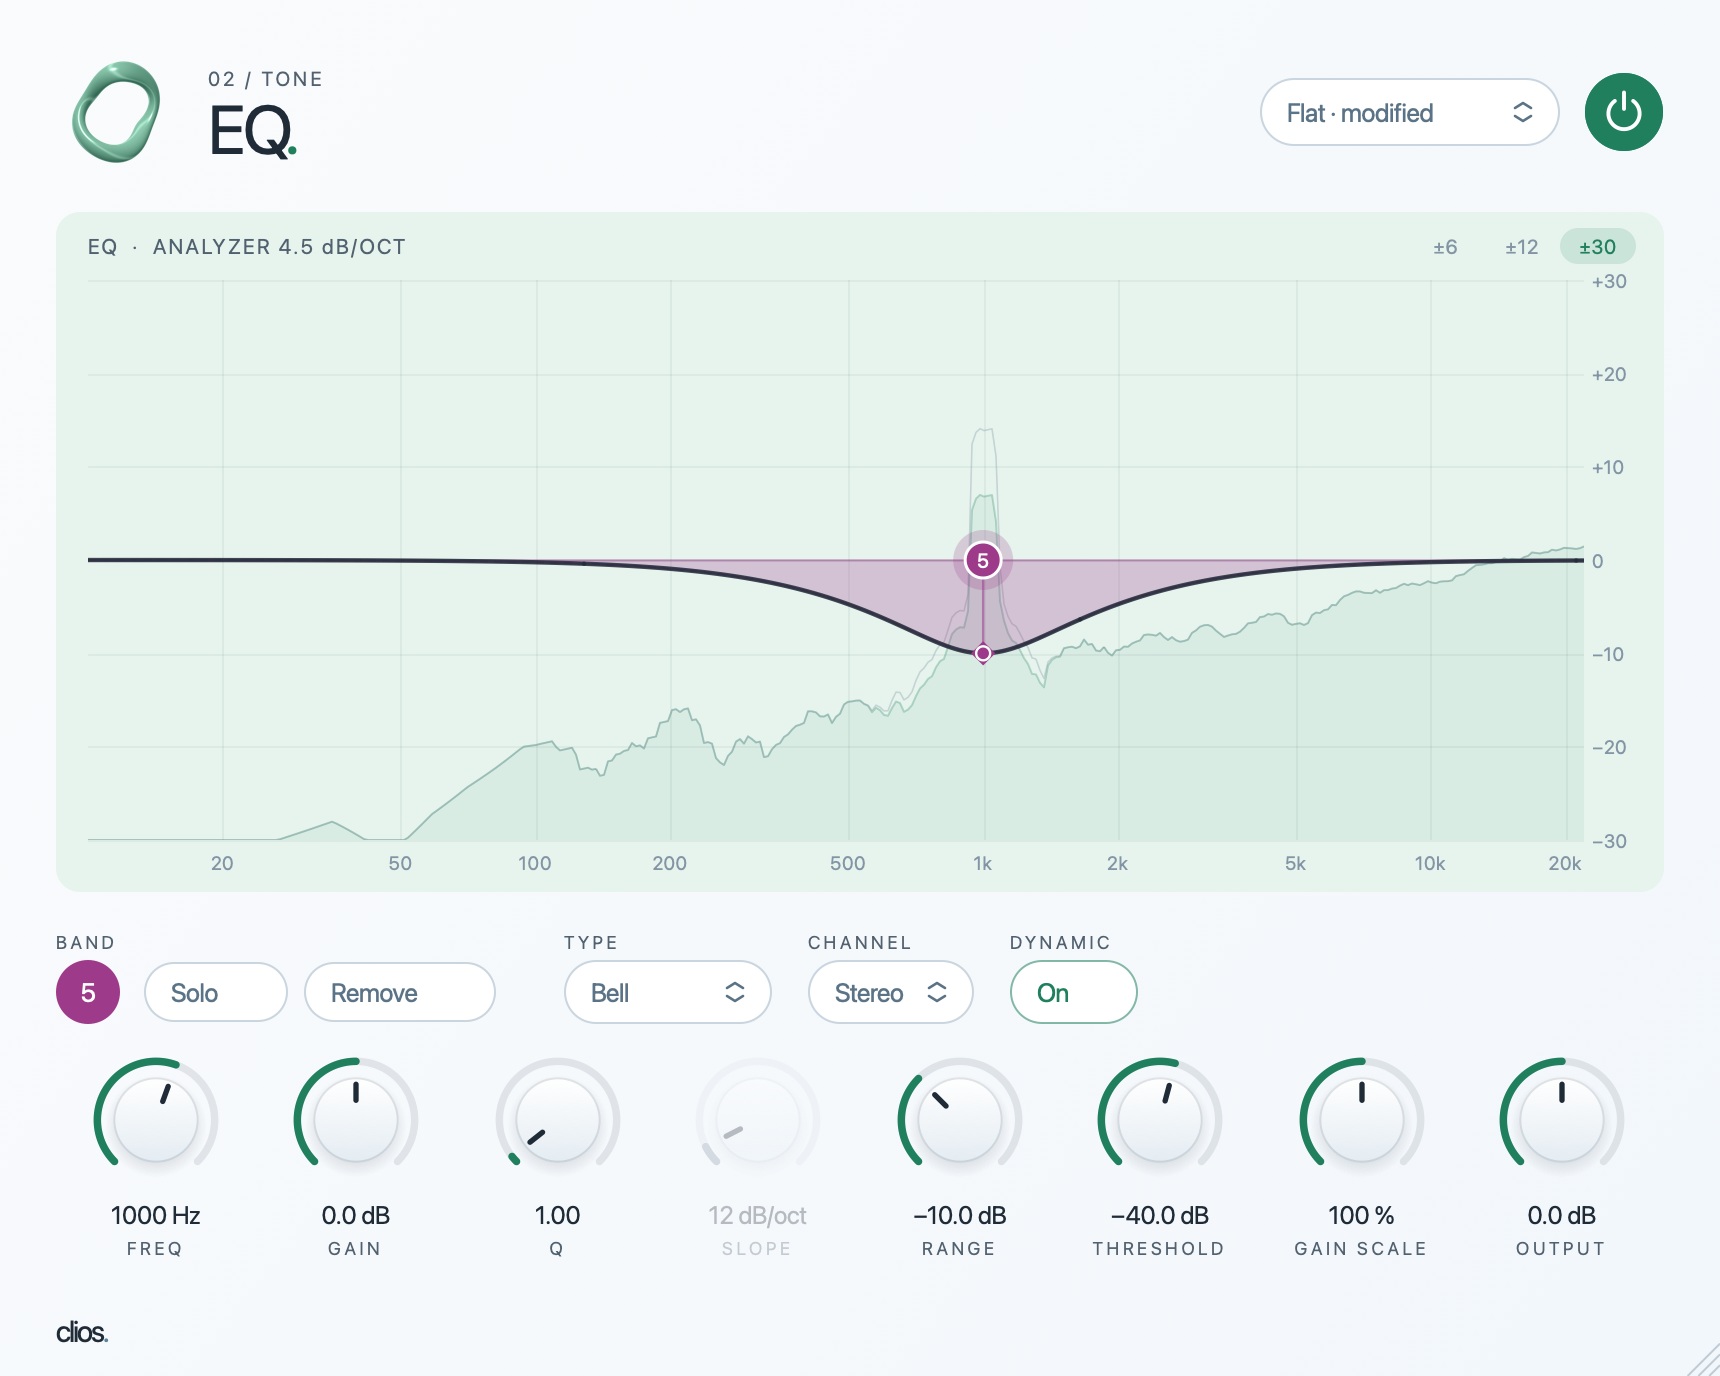Image resolution: width=1720 pixels, height=1376 pixels.
Task: Click the OUTPUT knob
Action: 1562,1120
